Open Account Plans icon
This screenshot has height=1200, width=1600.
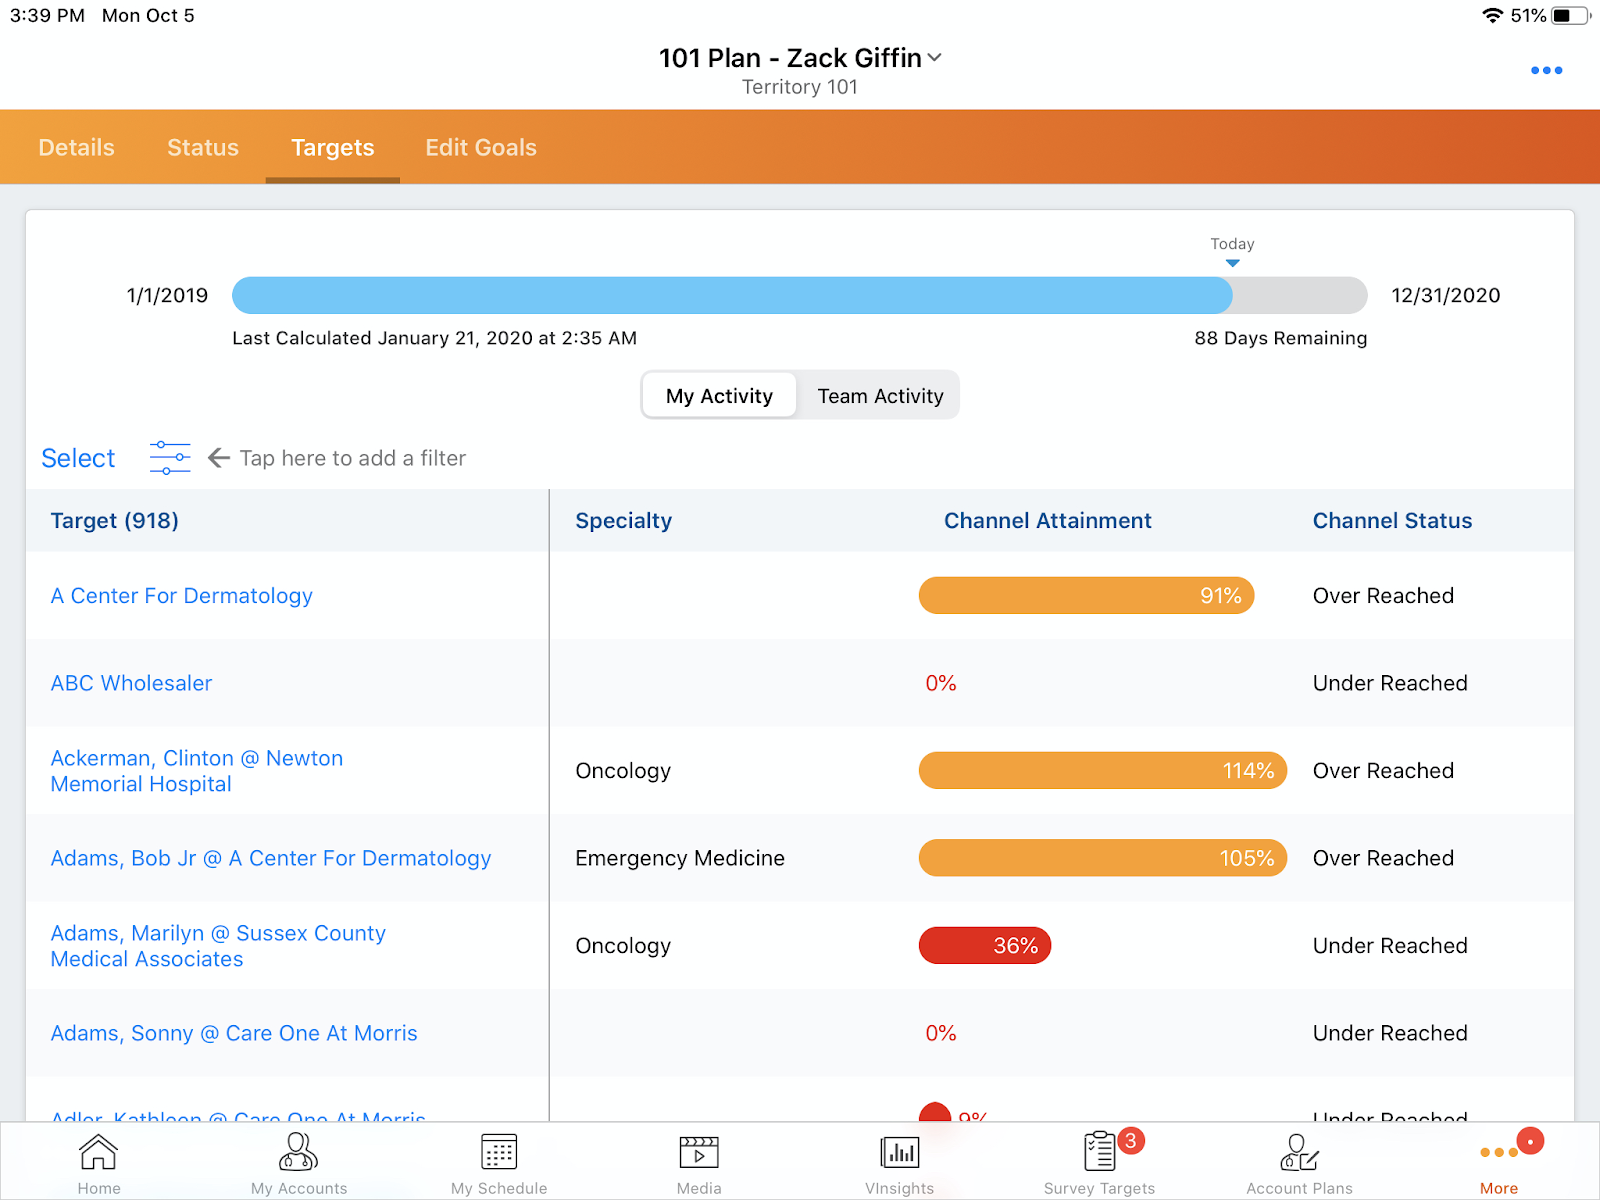(x=1299, y=1162)
